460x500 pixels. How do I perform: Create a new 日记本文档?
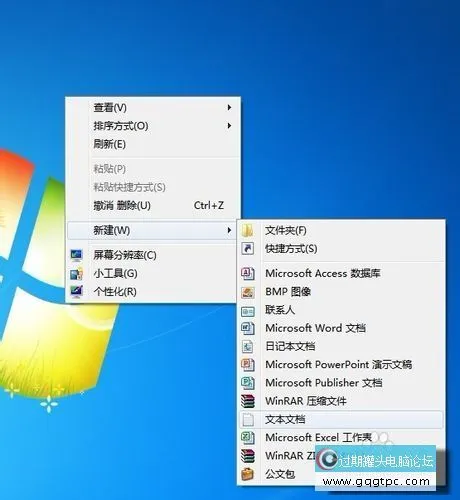tap(341, 346)
